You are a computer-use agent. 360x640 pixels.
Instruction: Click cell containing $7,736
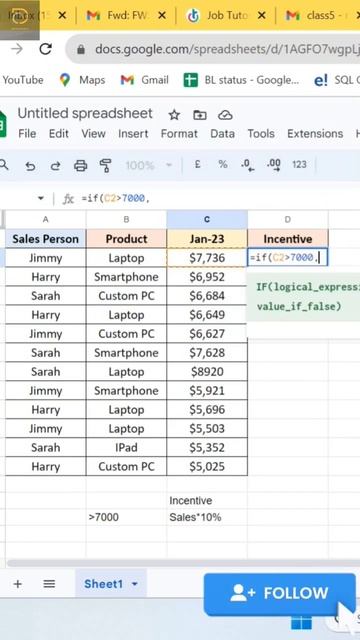[x=207, y=258]
